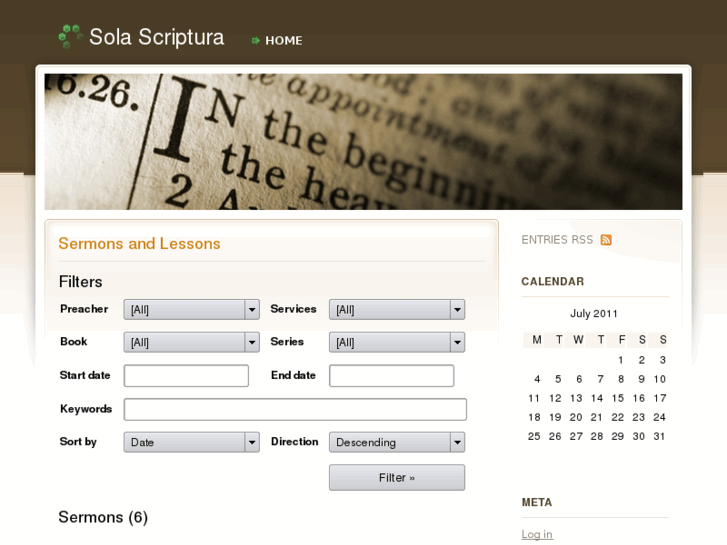Click into the End date field
The image size is (727, 545).
pyautogui.click(x=391, y=376)
